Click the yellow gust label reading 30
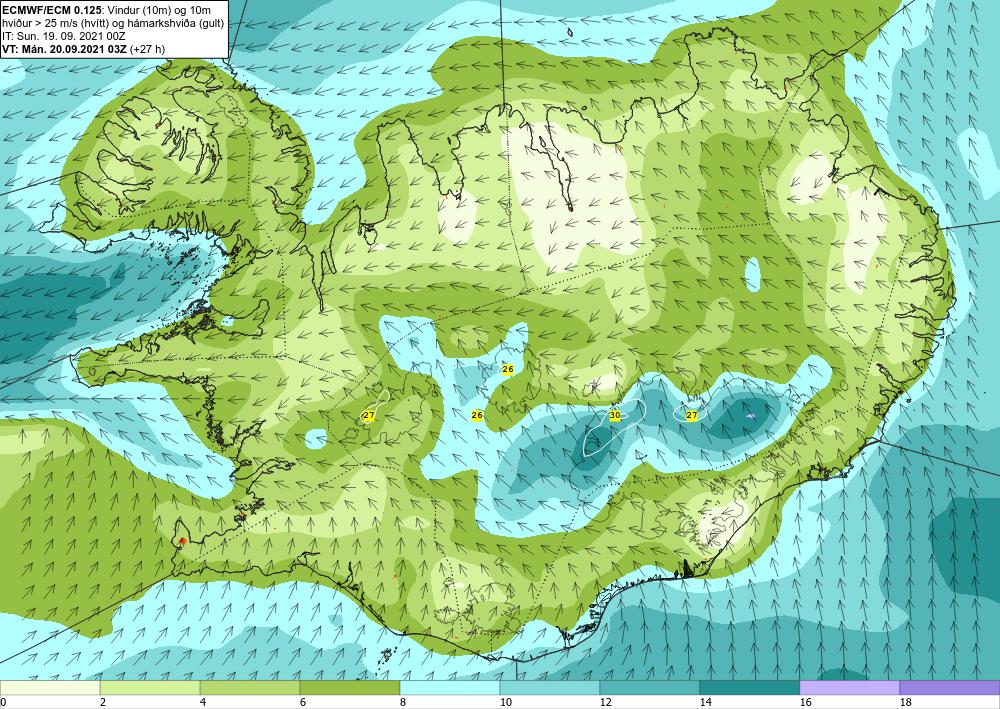Viewport: 1000px width, 709px height. point(615,415)
